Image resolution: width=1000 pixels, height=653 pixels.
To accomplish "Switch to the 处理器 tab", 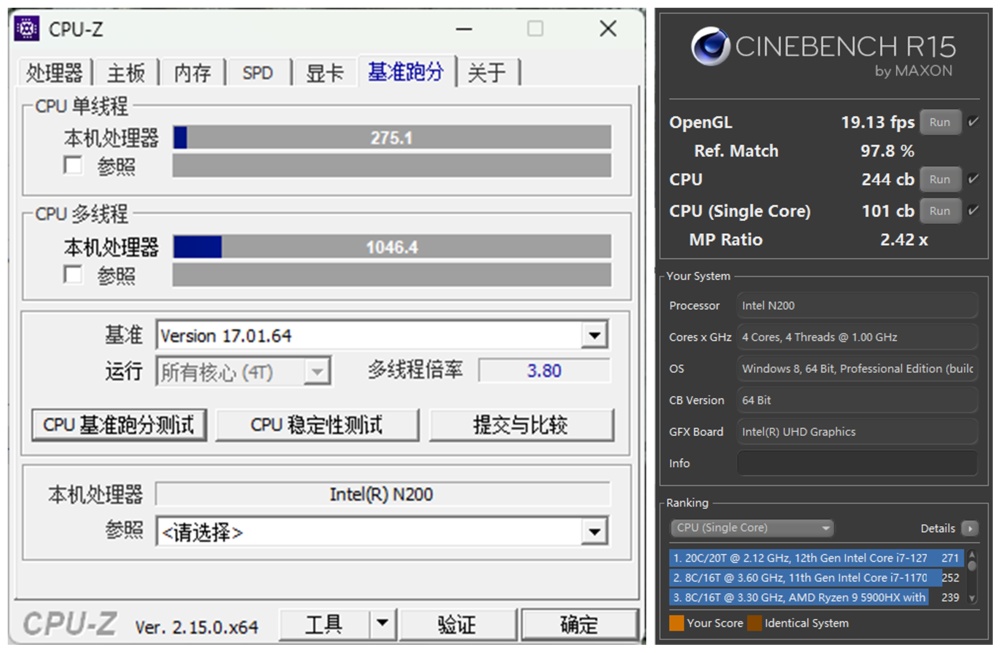I will (x=54, y=73).
